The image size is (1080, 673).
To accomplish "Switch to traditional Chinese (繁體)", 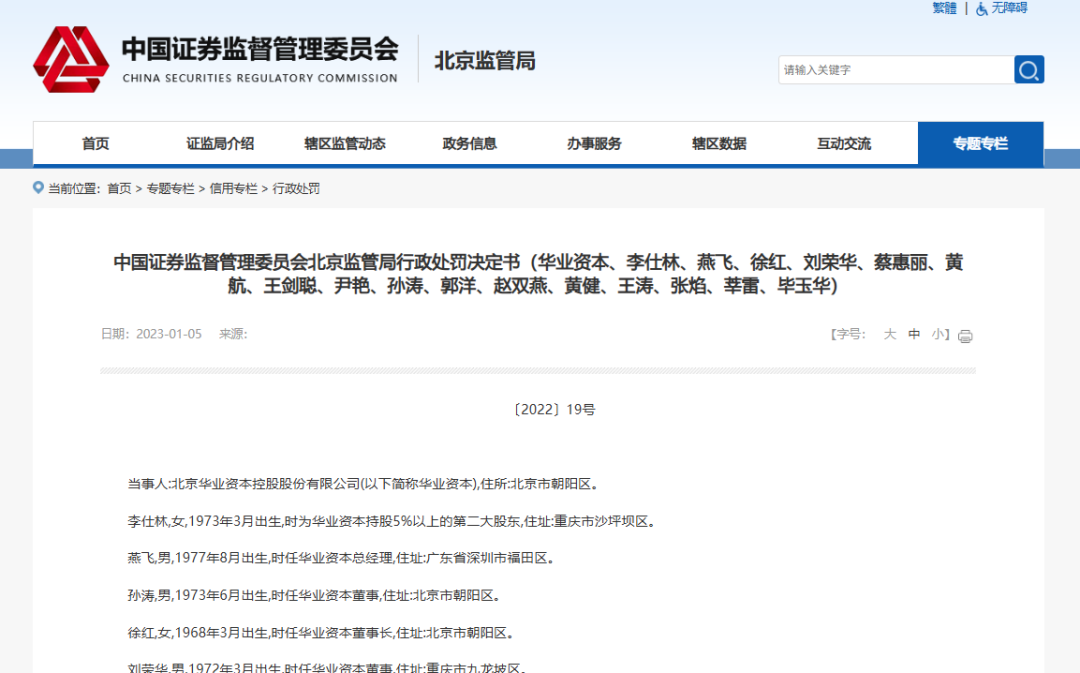I will click(944, 8).
